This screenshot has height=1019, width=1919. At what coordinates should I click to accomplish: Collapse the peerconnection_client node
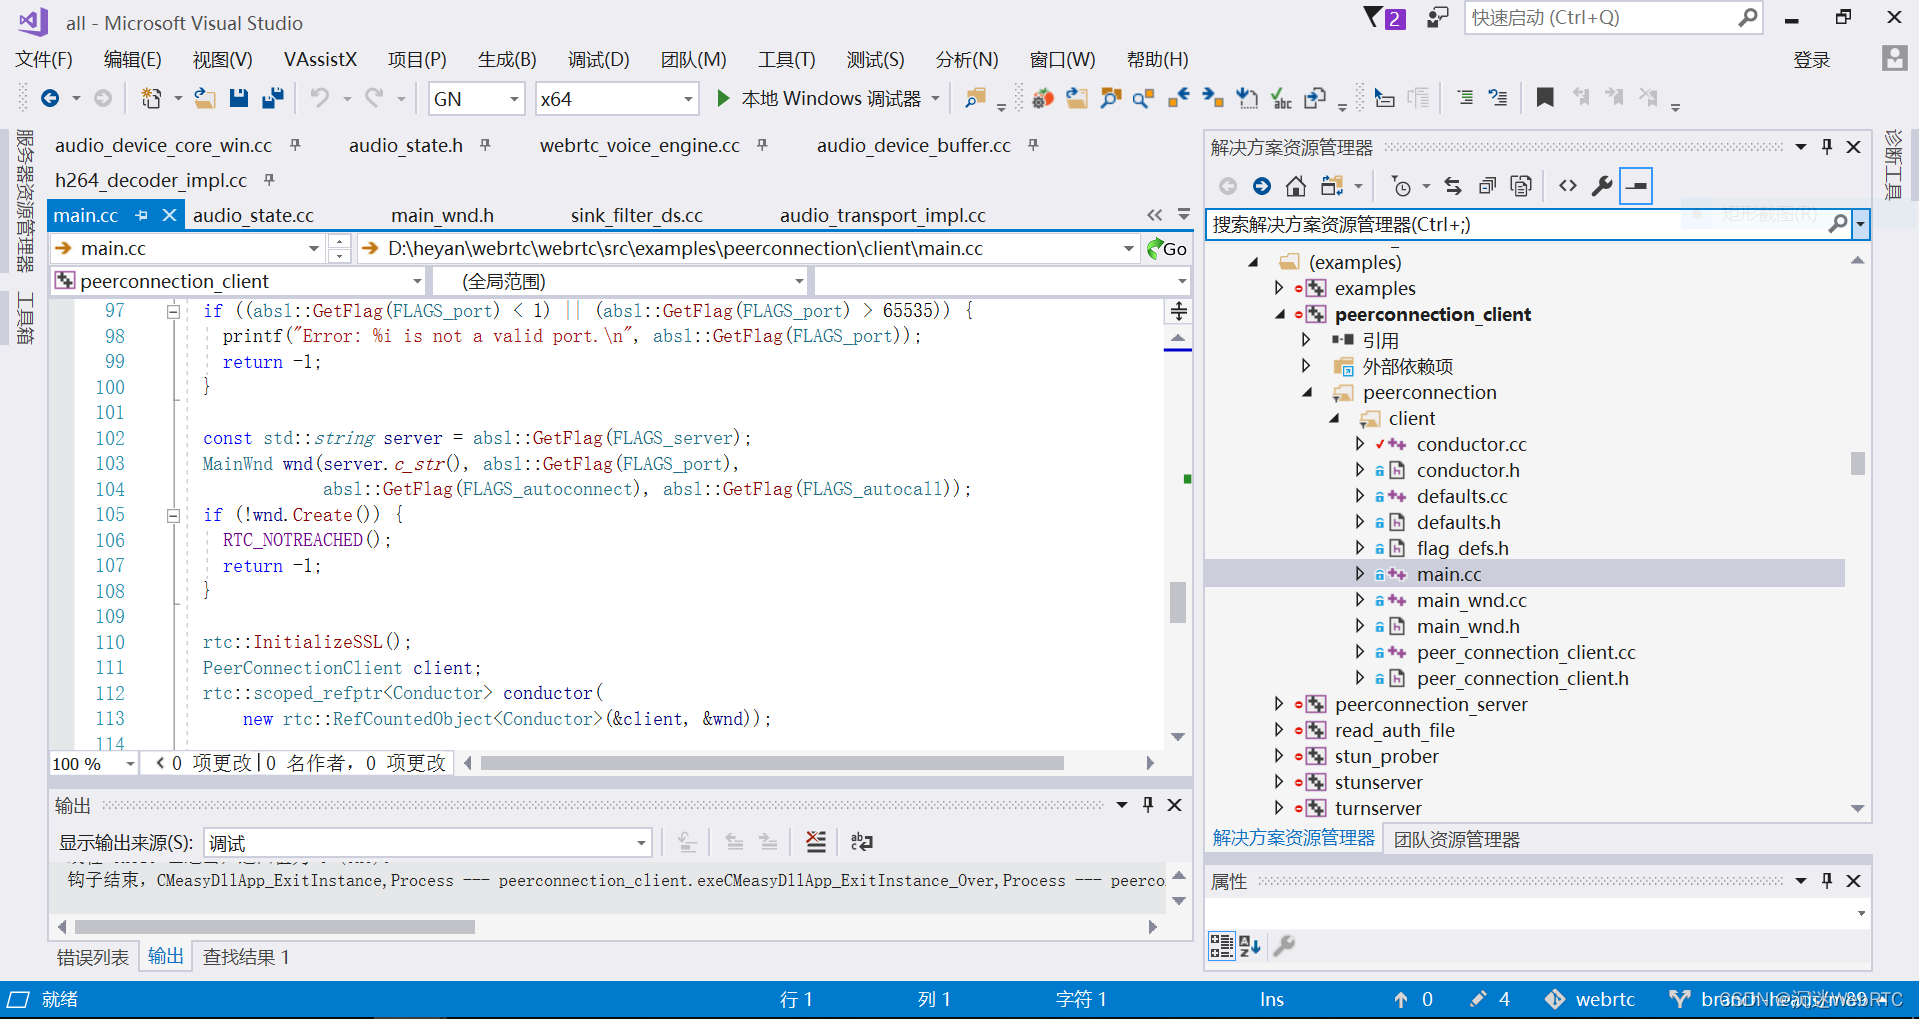point(1279,314)
